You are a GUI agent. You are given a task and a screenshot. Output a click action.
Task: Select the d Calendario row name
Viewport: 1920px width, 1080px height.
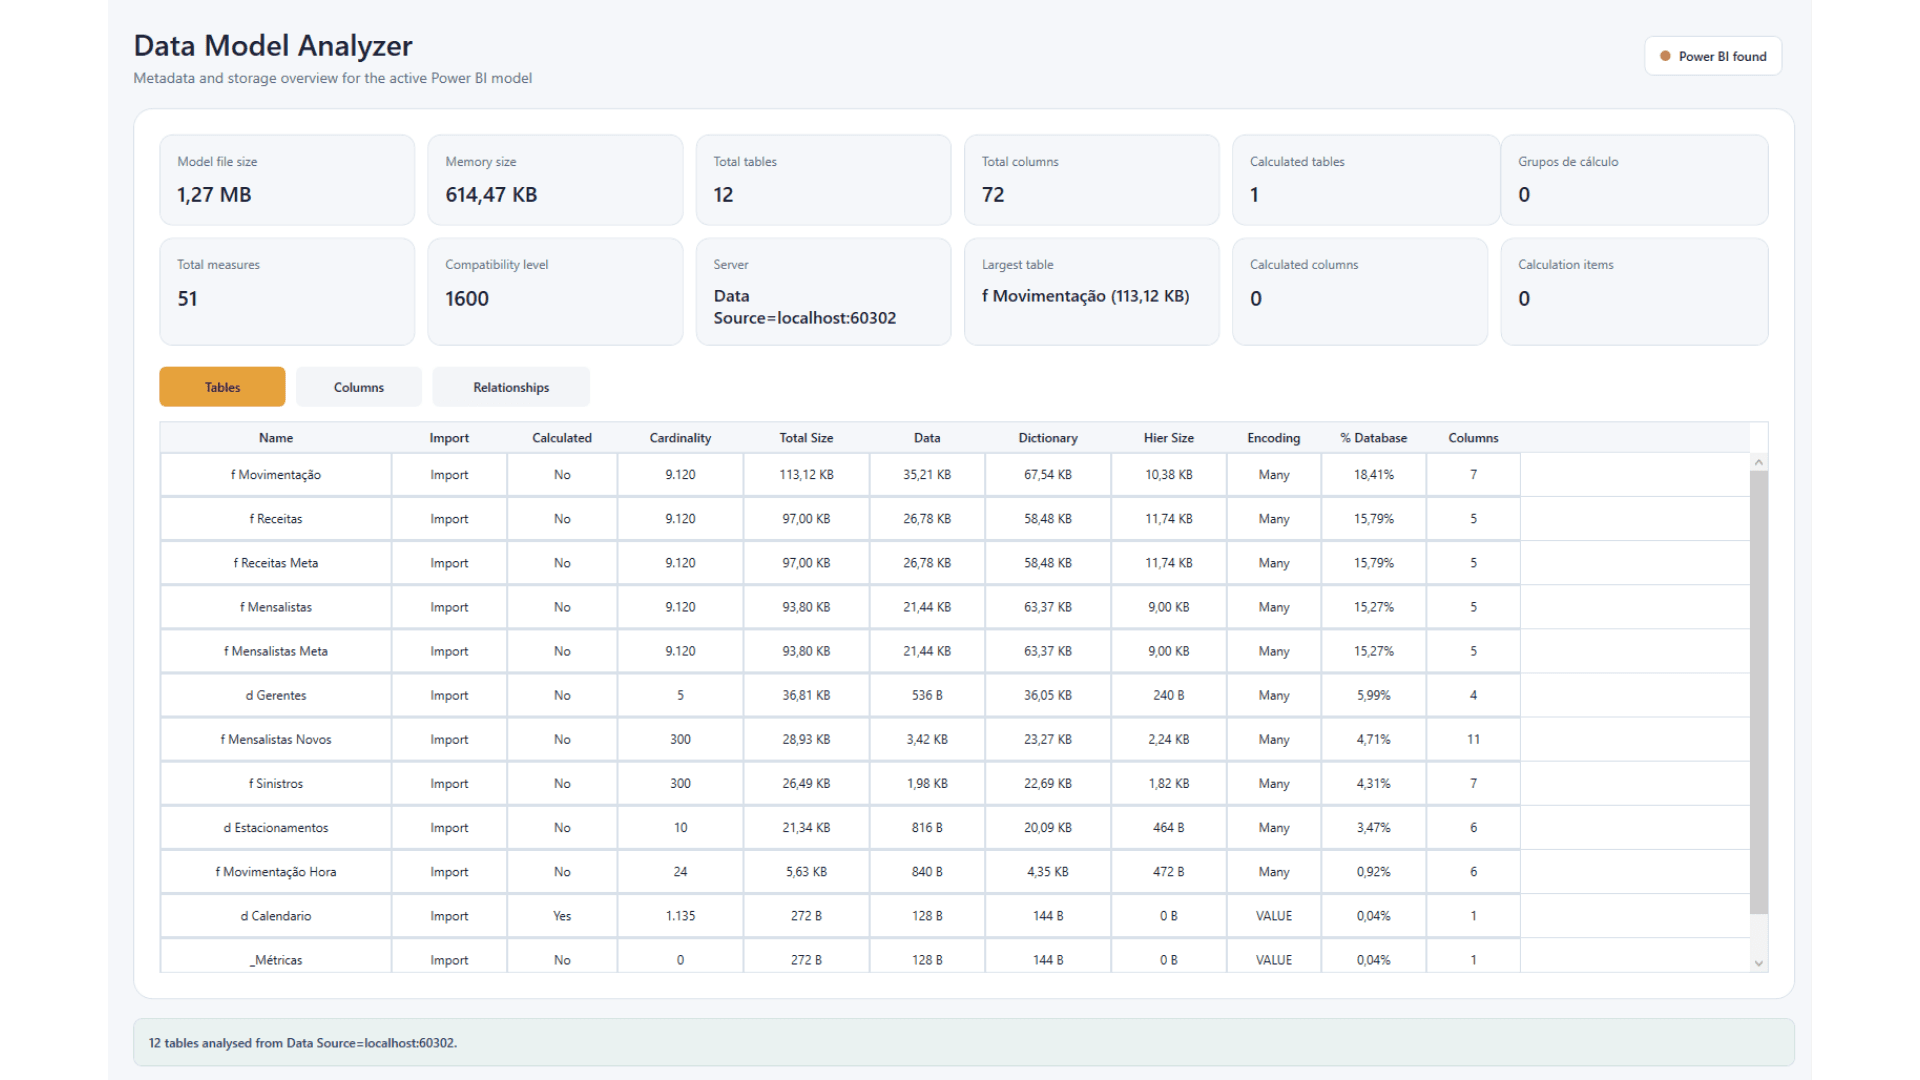coord(276,915)
